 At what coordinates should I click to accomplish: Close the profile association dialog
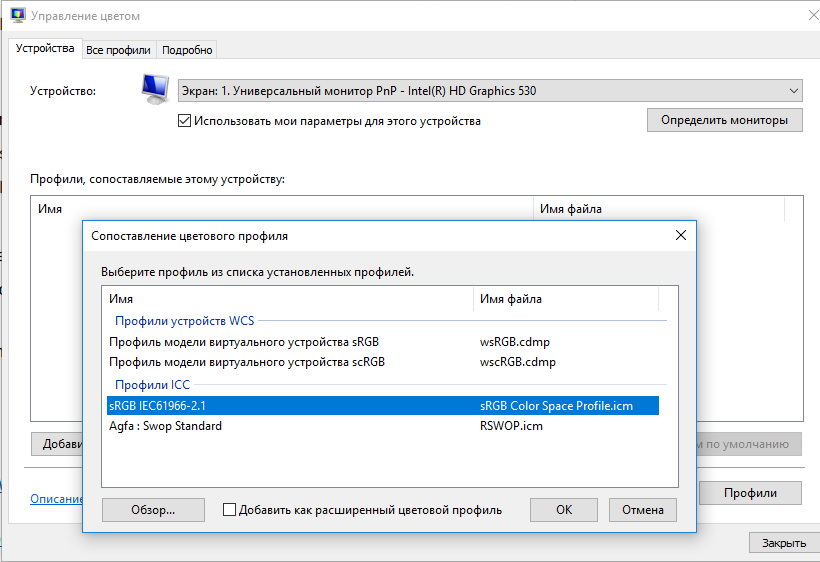tap(680, 235)
